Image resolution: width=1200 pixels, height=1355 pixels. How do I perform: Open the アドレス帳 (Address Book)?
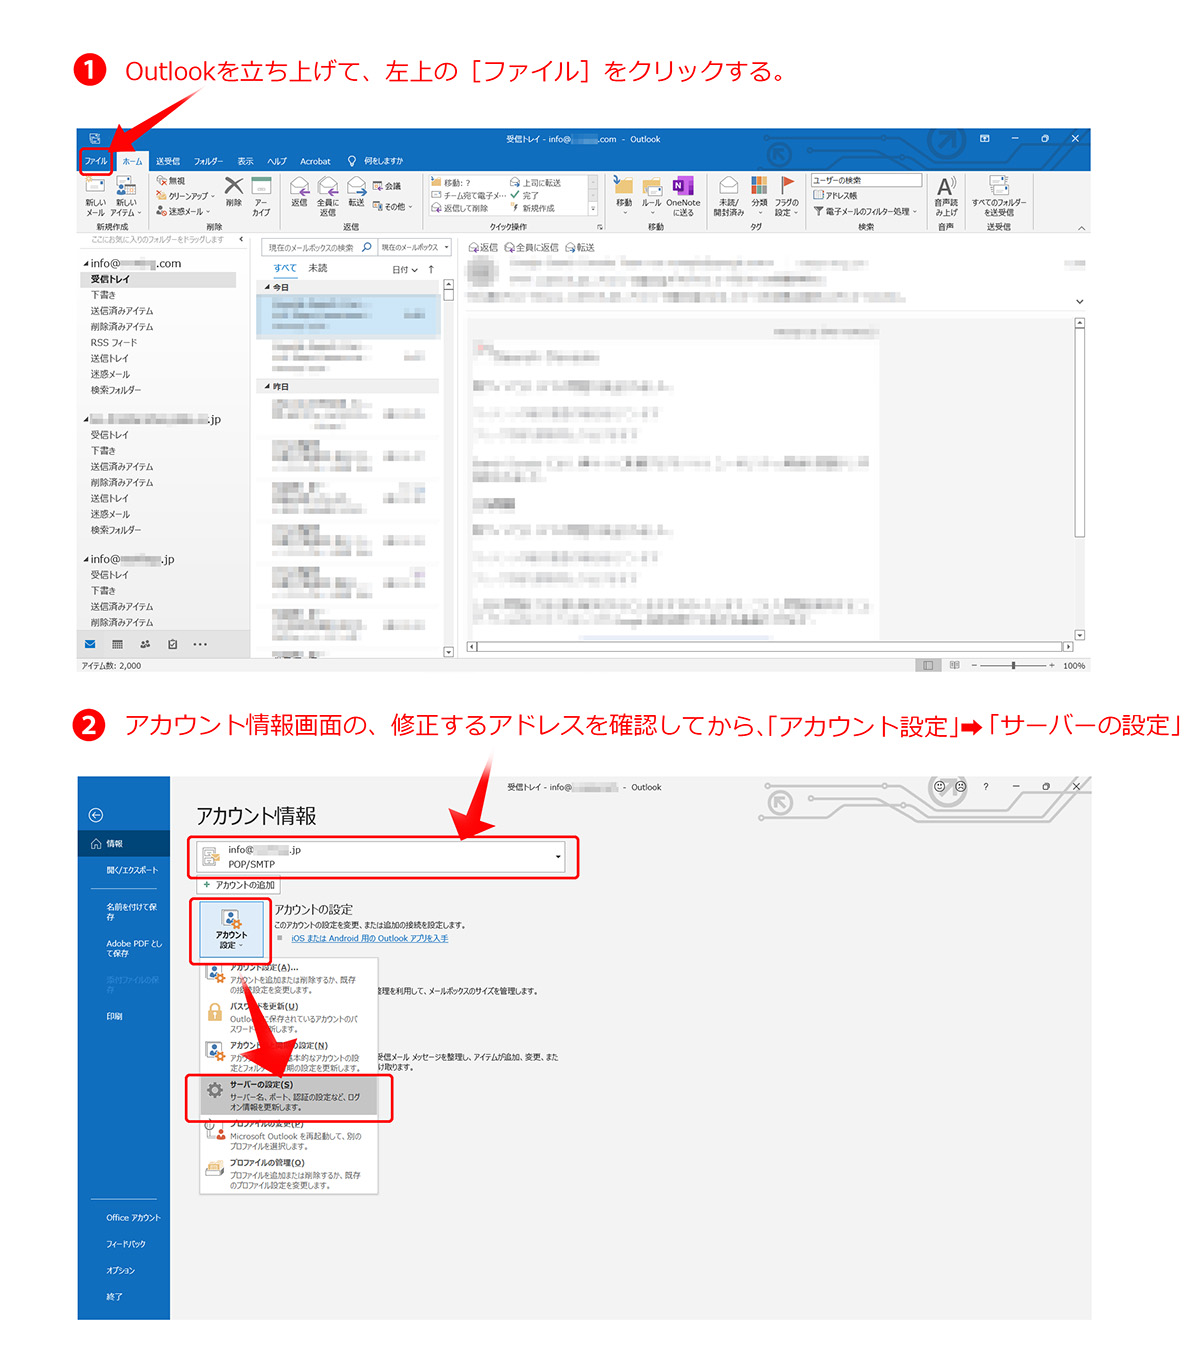coord(835,196)
